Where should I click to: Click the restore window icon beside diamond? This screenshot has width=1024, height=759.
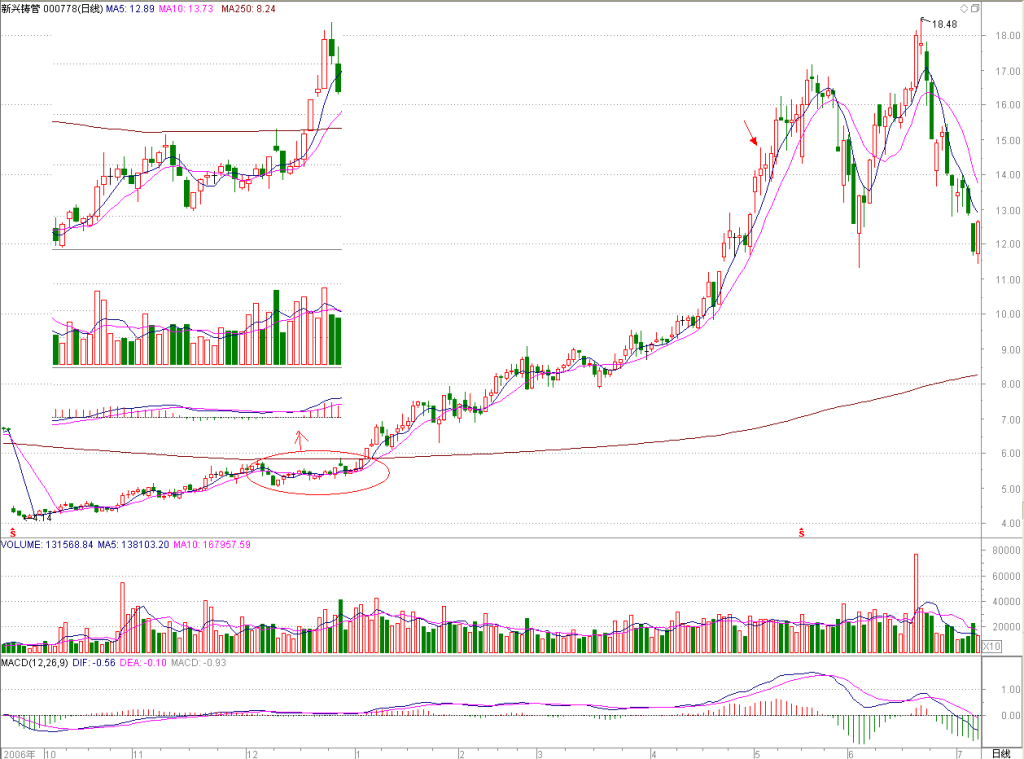click(975, 8)
